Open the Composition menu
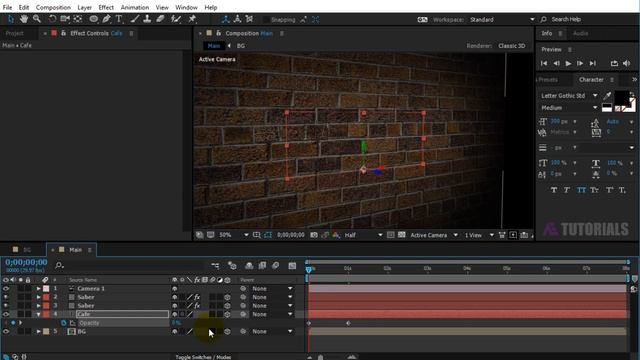Screen dimensions: 640x360 53,7
